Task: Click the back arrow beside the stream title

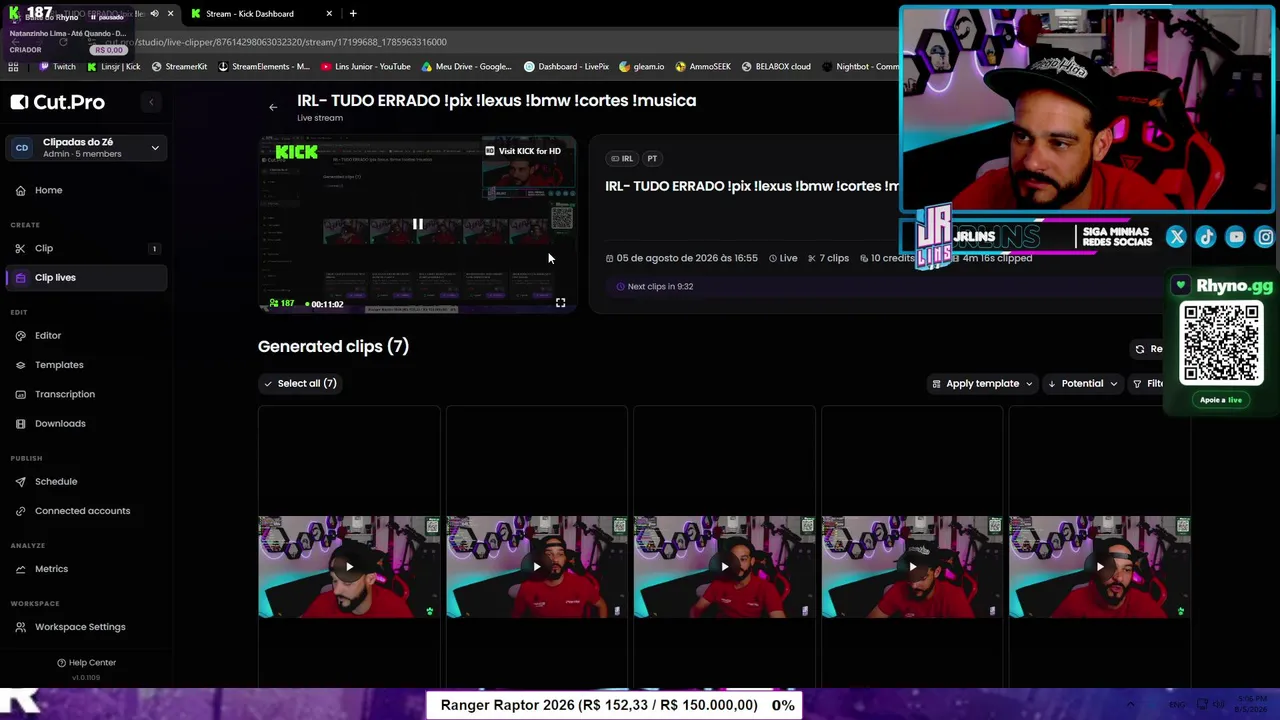Action: pyautogui.click(x=273, y=107)
